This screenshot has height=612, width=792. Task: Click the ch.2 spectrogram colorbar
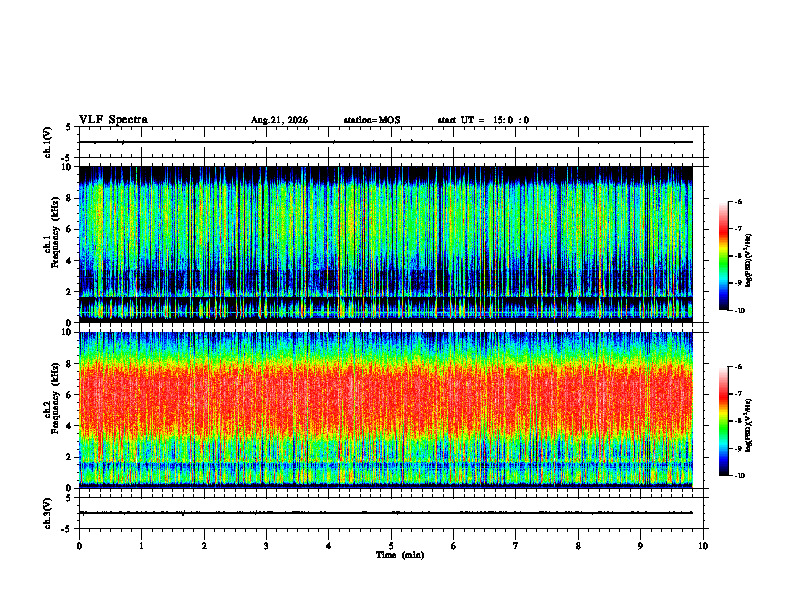tap(723, 421)
